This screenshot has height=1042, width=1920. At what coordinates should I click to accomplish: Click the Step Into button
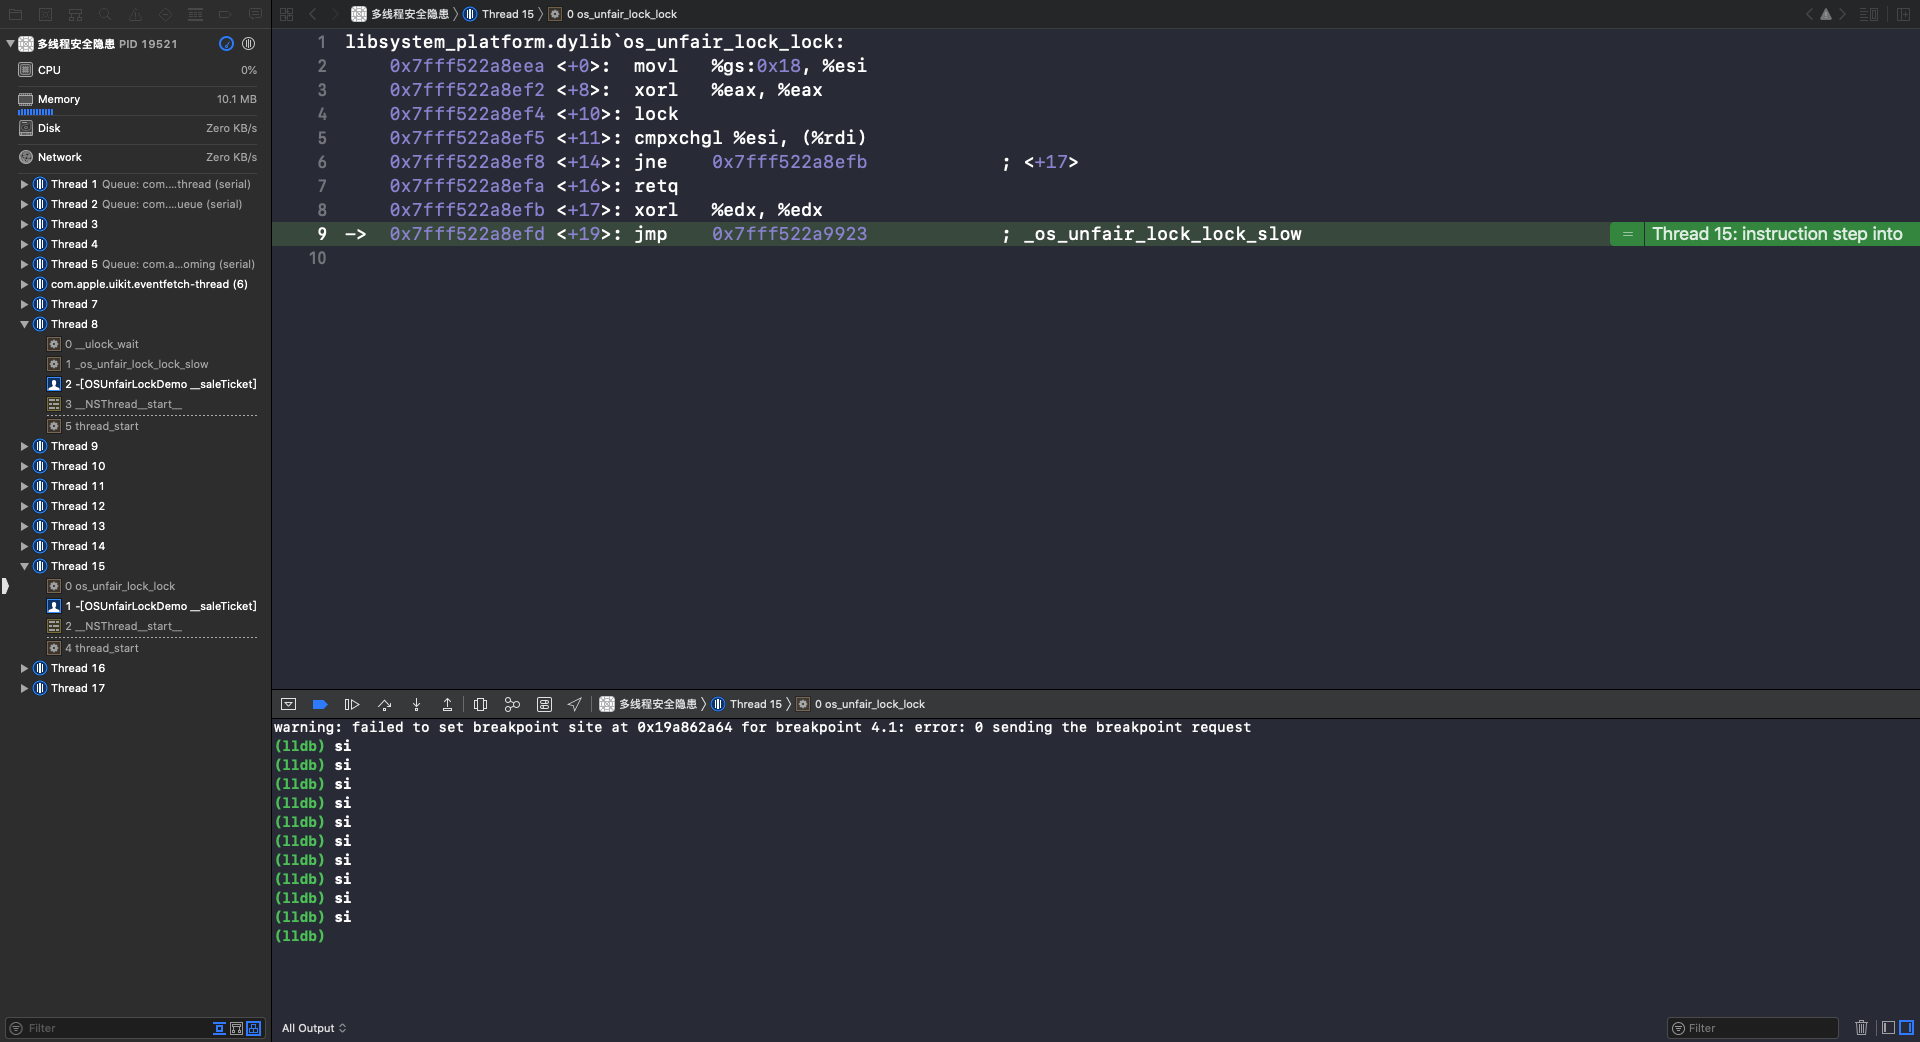tap(417, 704)
